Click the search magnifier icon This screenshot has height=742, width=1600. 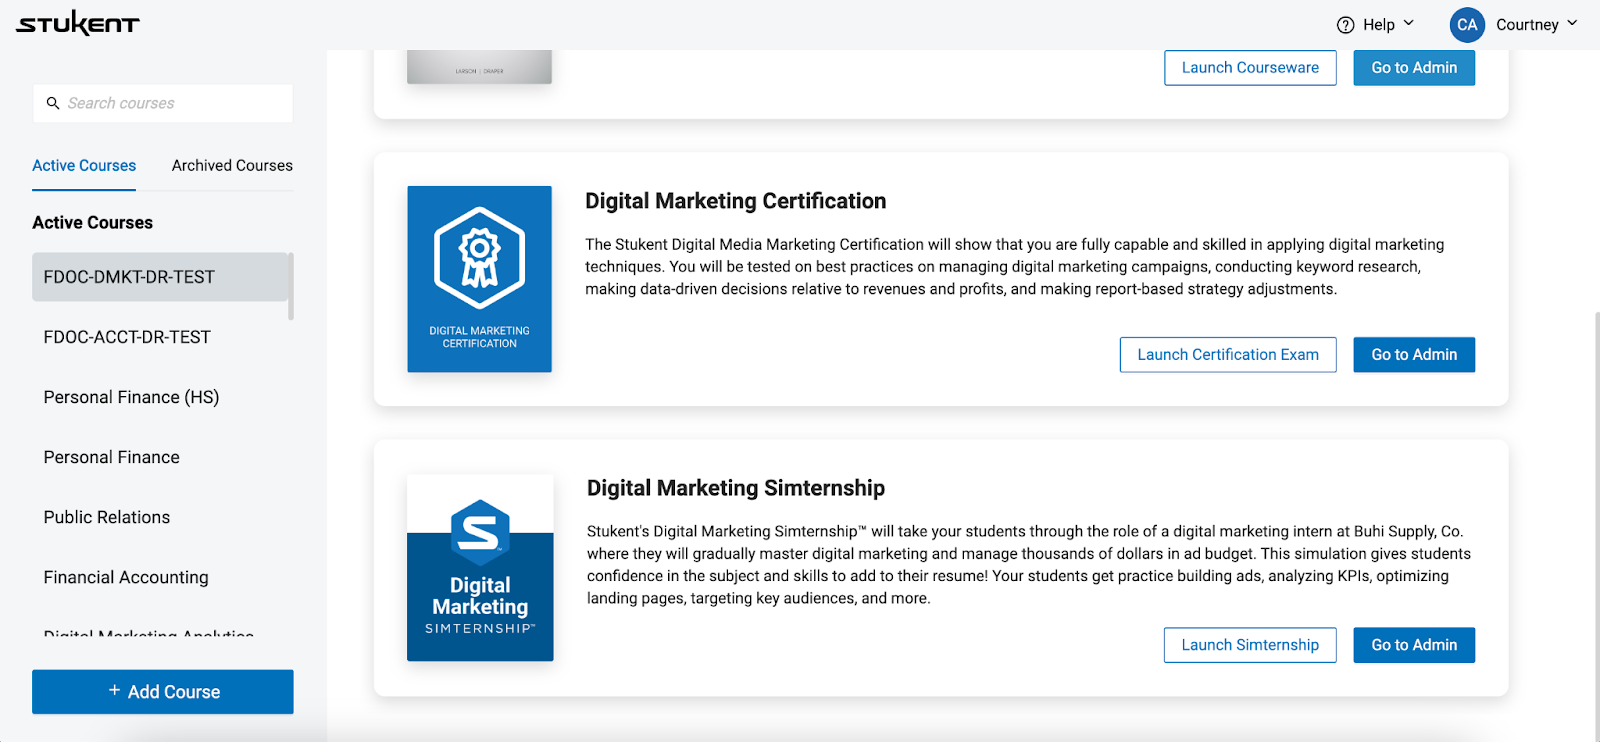53,103
